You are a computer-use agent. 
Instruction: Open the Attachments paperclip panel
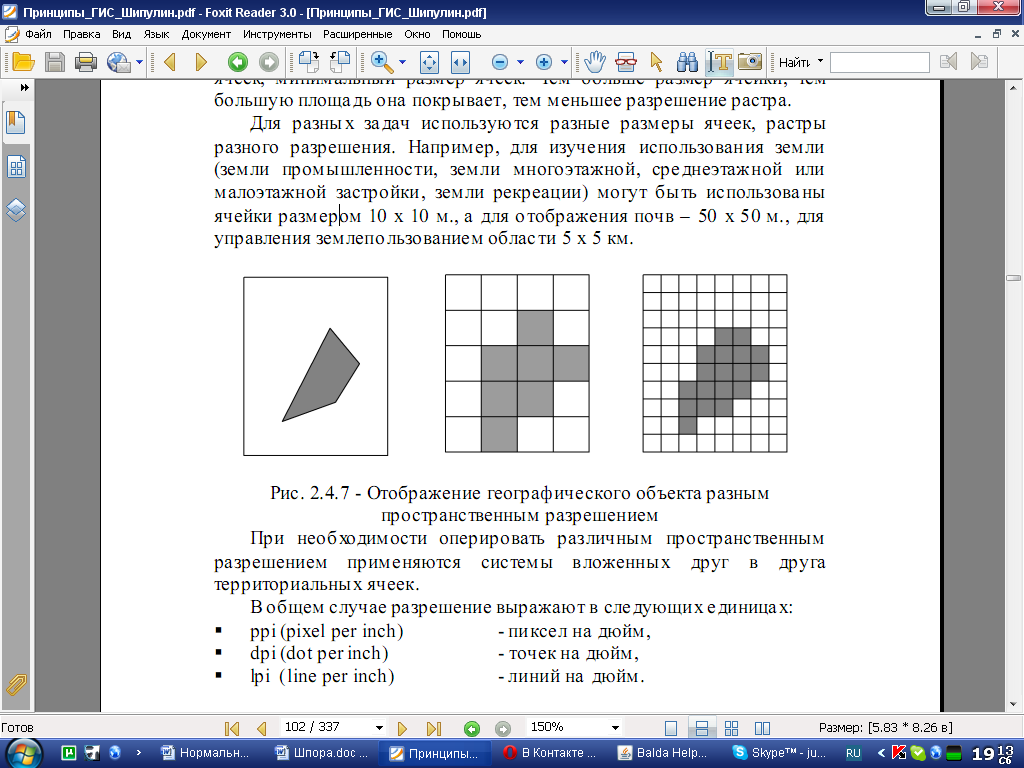(x=16, y=684)
